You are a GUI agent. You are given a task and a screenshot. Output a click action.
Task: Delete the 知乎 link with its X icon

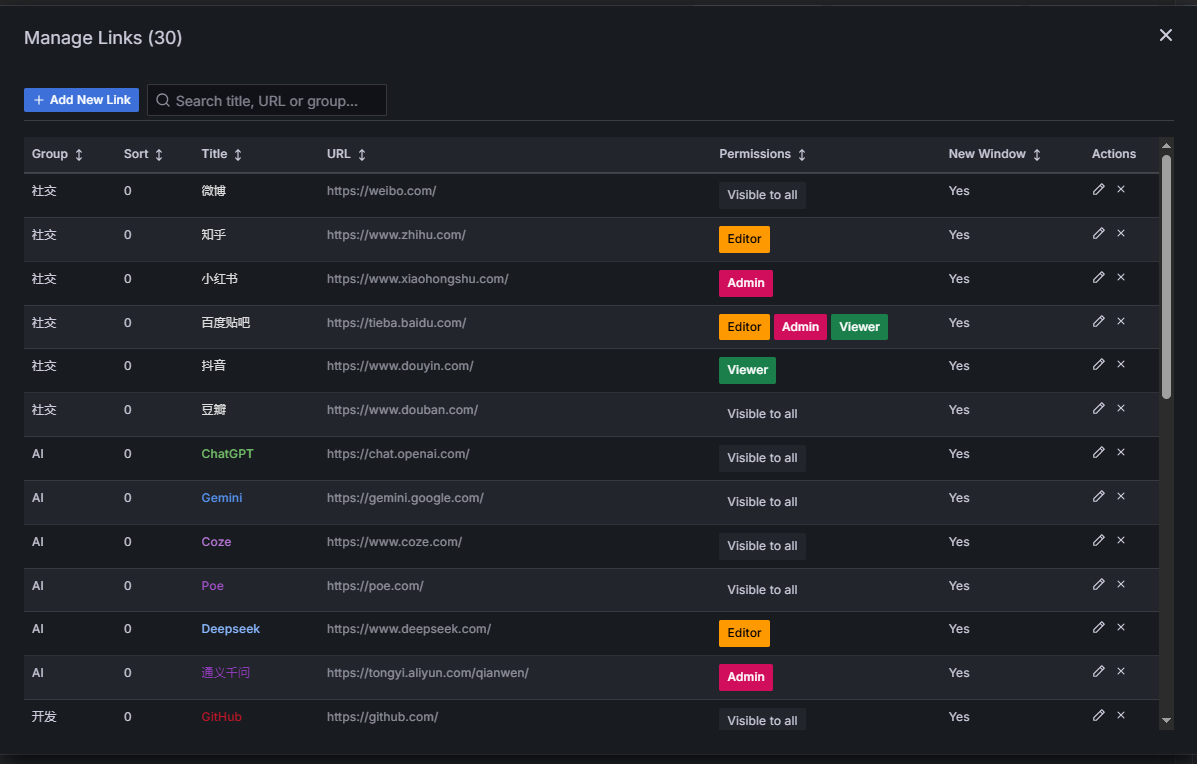click(x=1121, y=233)
